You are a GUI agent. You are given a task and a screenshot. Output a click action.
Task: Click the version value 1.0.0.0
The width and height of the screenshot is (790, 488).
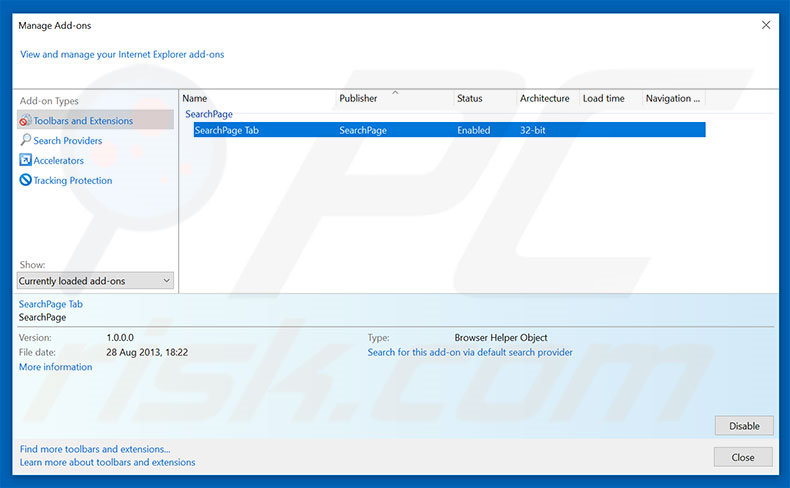click(120, 337)
